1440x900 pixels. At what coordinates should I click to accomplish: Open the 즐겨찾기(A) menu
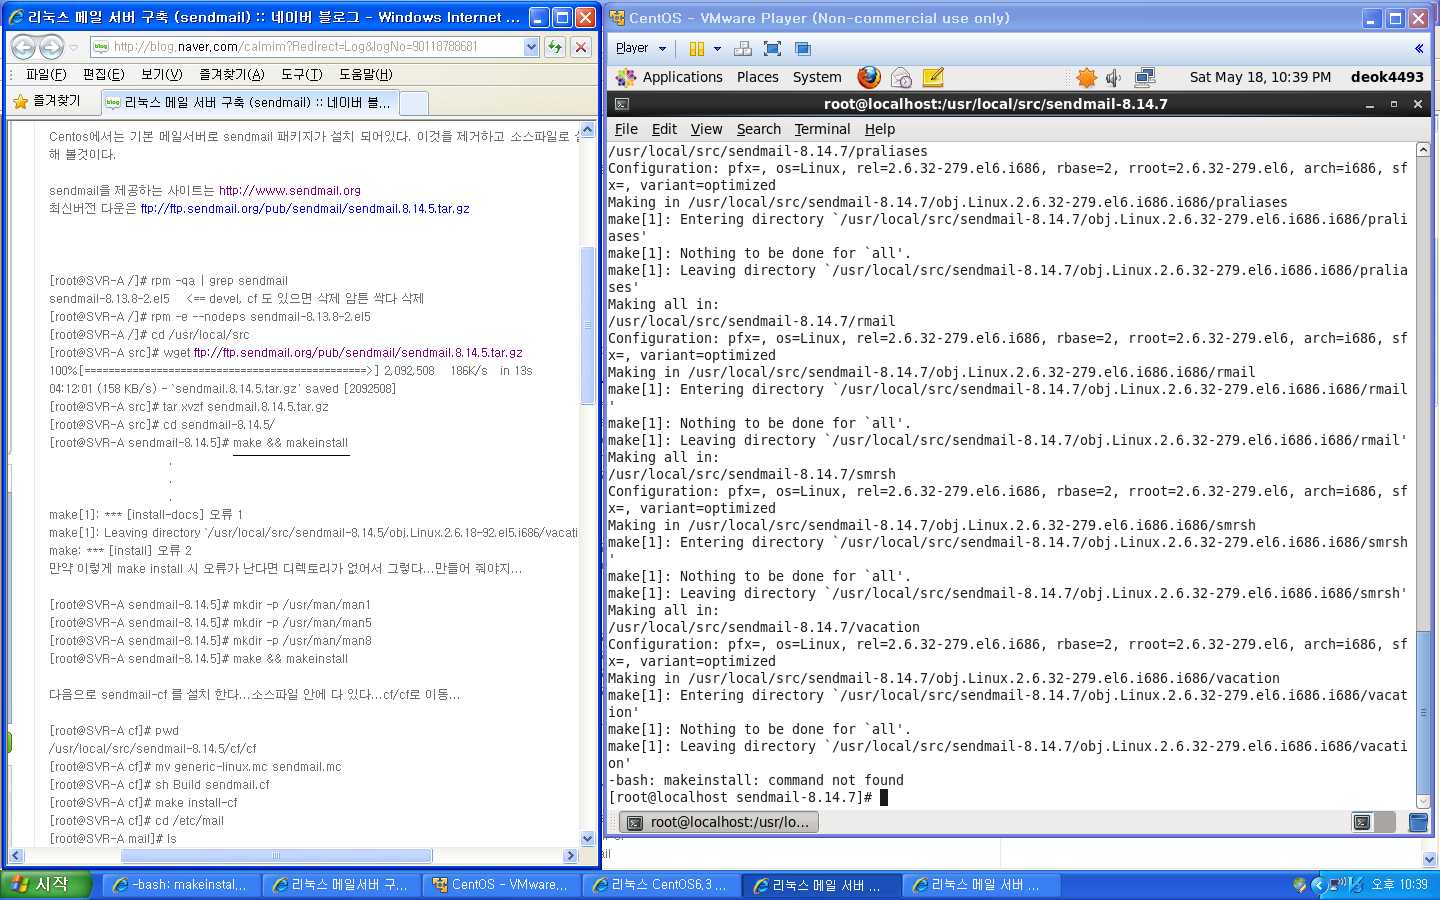(x=231, y=74)
